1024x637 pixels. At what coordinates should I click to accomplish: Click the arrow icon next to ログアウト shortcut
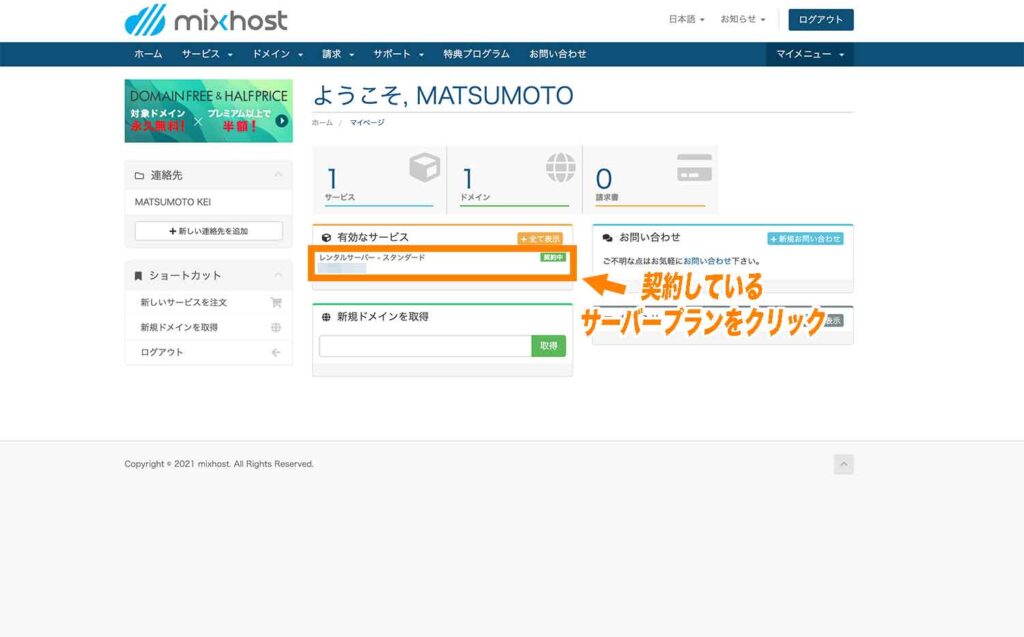tap(277, 352)
